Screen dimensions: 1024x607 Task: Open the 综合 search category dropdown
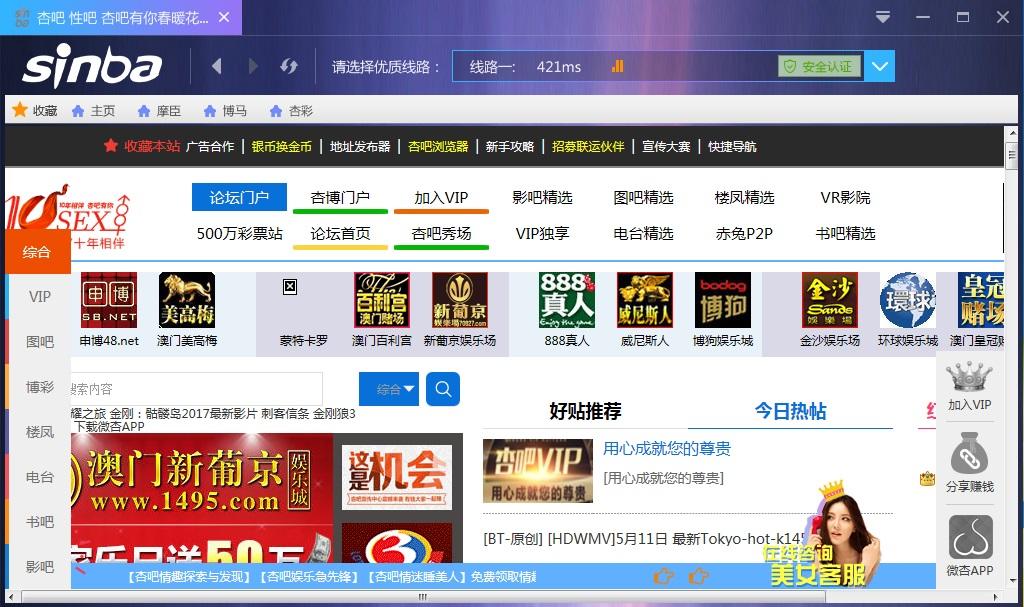(389, 390)
